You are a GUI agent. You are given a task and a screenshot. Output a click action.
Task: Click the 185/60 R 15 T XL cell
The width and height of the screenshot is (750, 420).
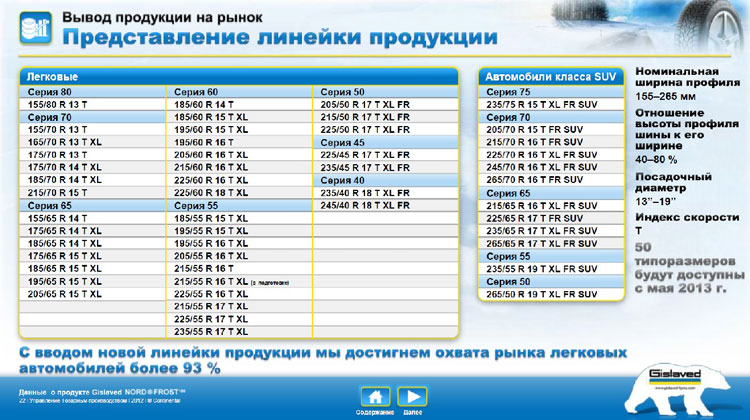pos(239,117)
